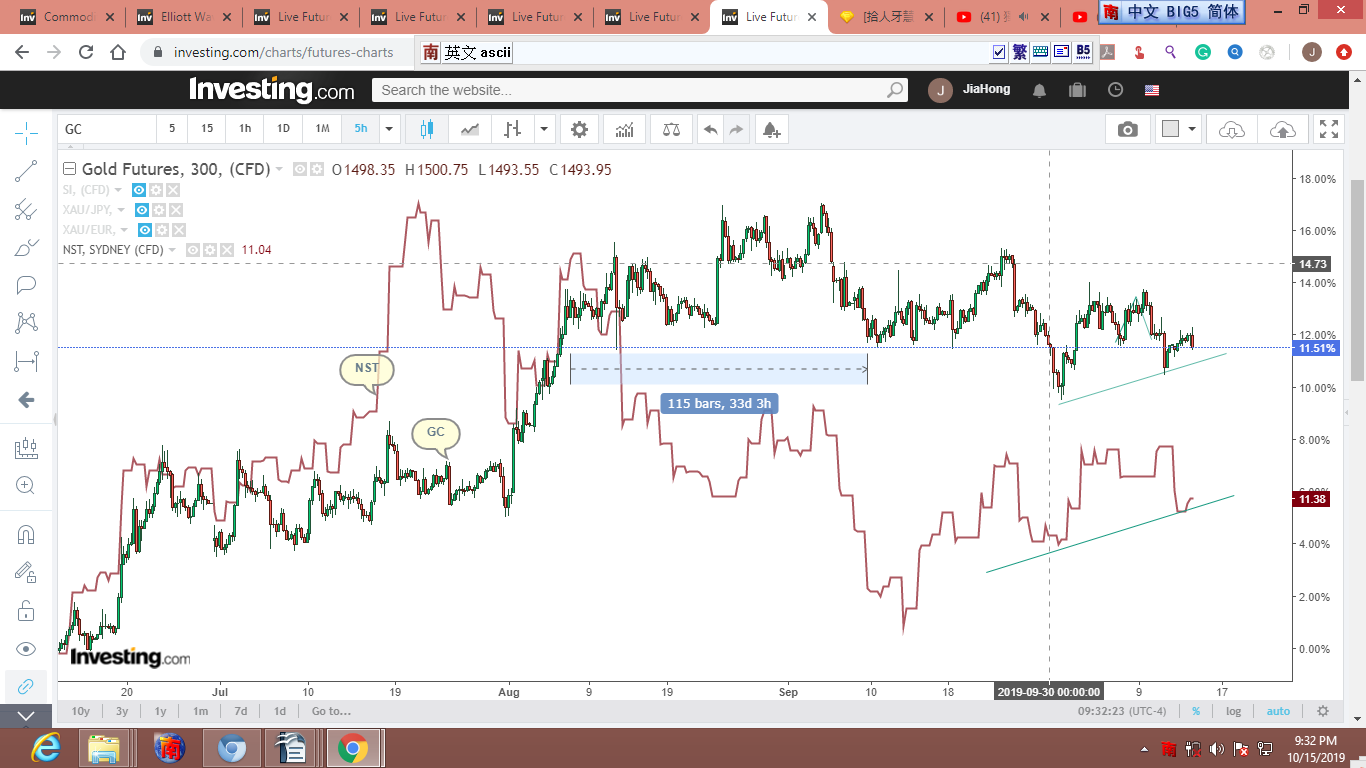Create a new alert with bell-plus icon
1366x768 pixels.
(x=770, y=129)
